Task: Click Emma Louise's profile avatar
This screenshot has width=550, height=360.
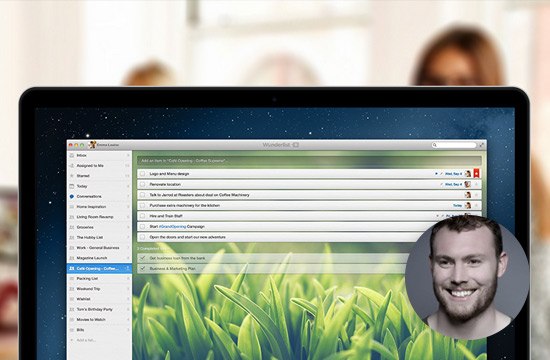Action: (93, 145)
